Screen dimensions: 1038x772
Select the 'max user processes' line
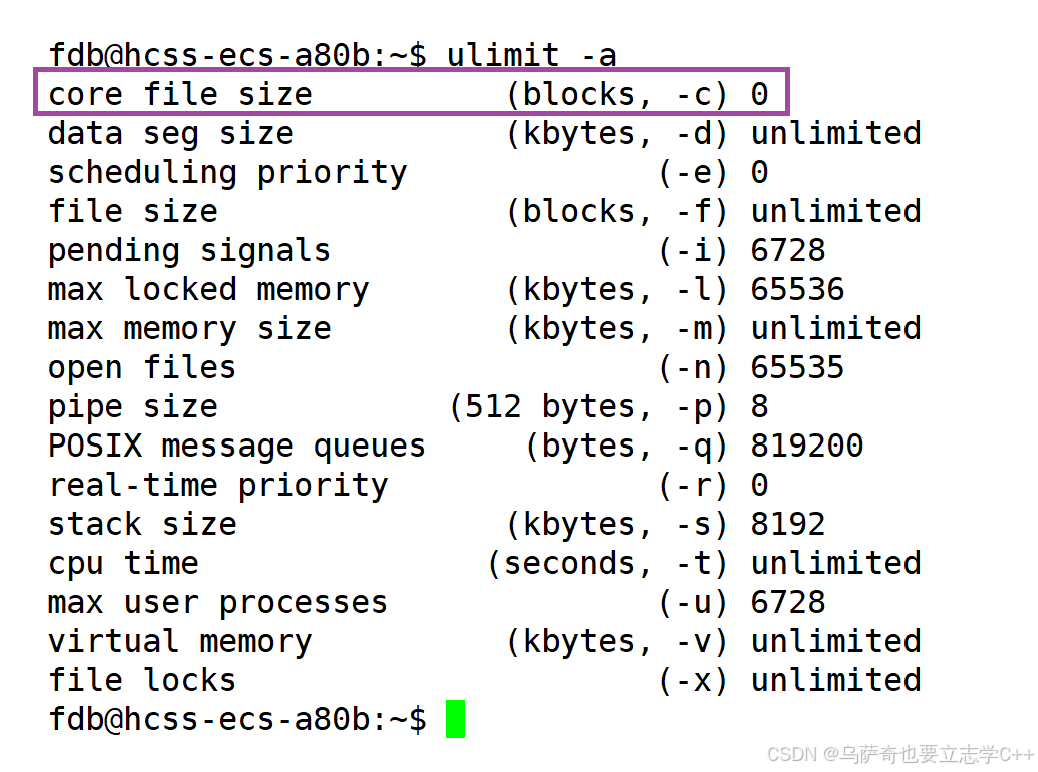437,603
